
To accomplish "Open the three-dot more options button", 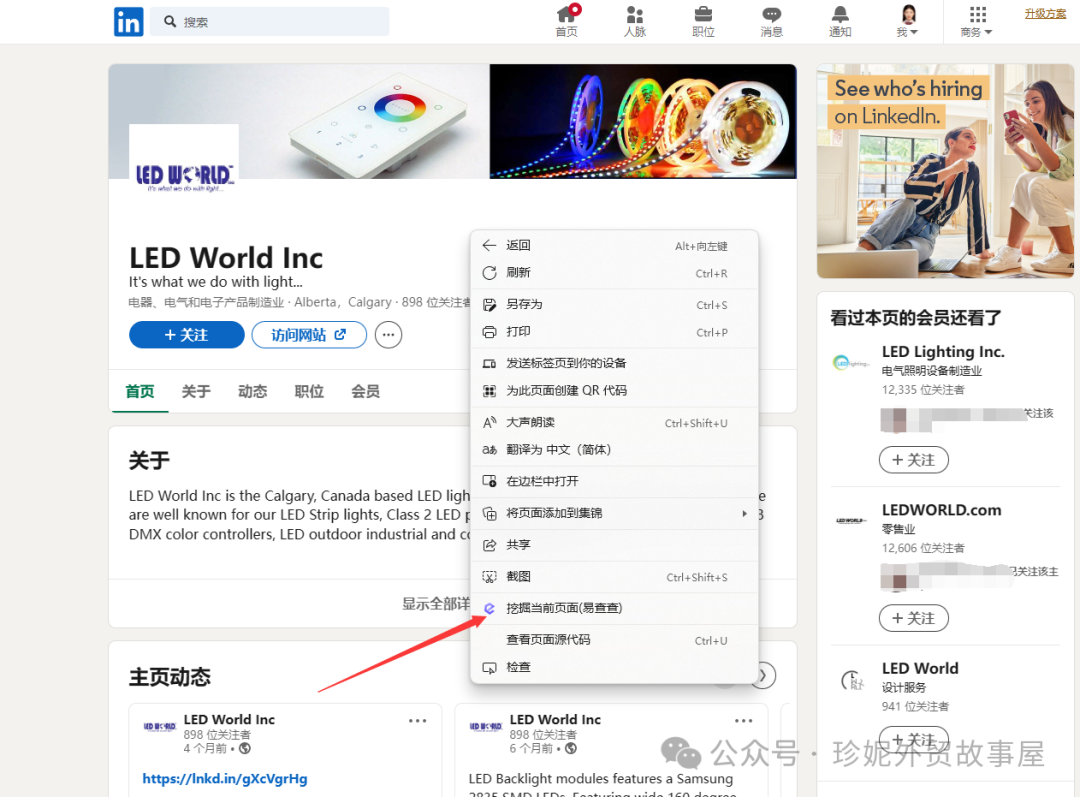I will tap(388, 335).
